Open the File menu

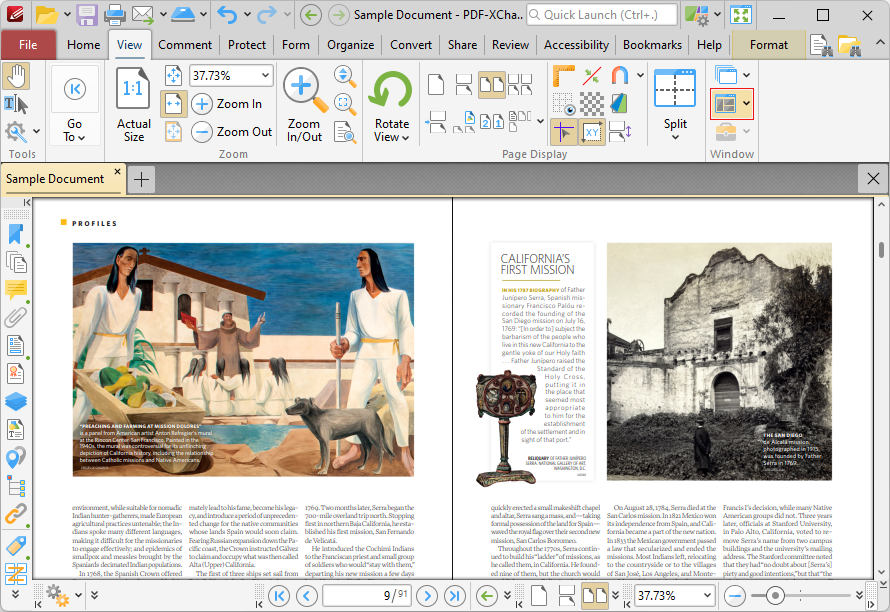click(x=28, y=45)
